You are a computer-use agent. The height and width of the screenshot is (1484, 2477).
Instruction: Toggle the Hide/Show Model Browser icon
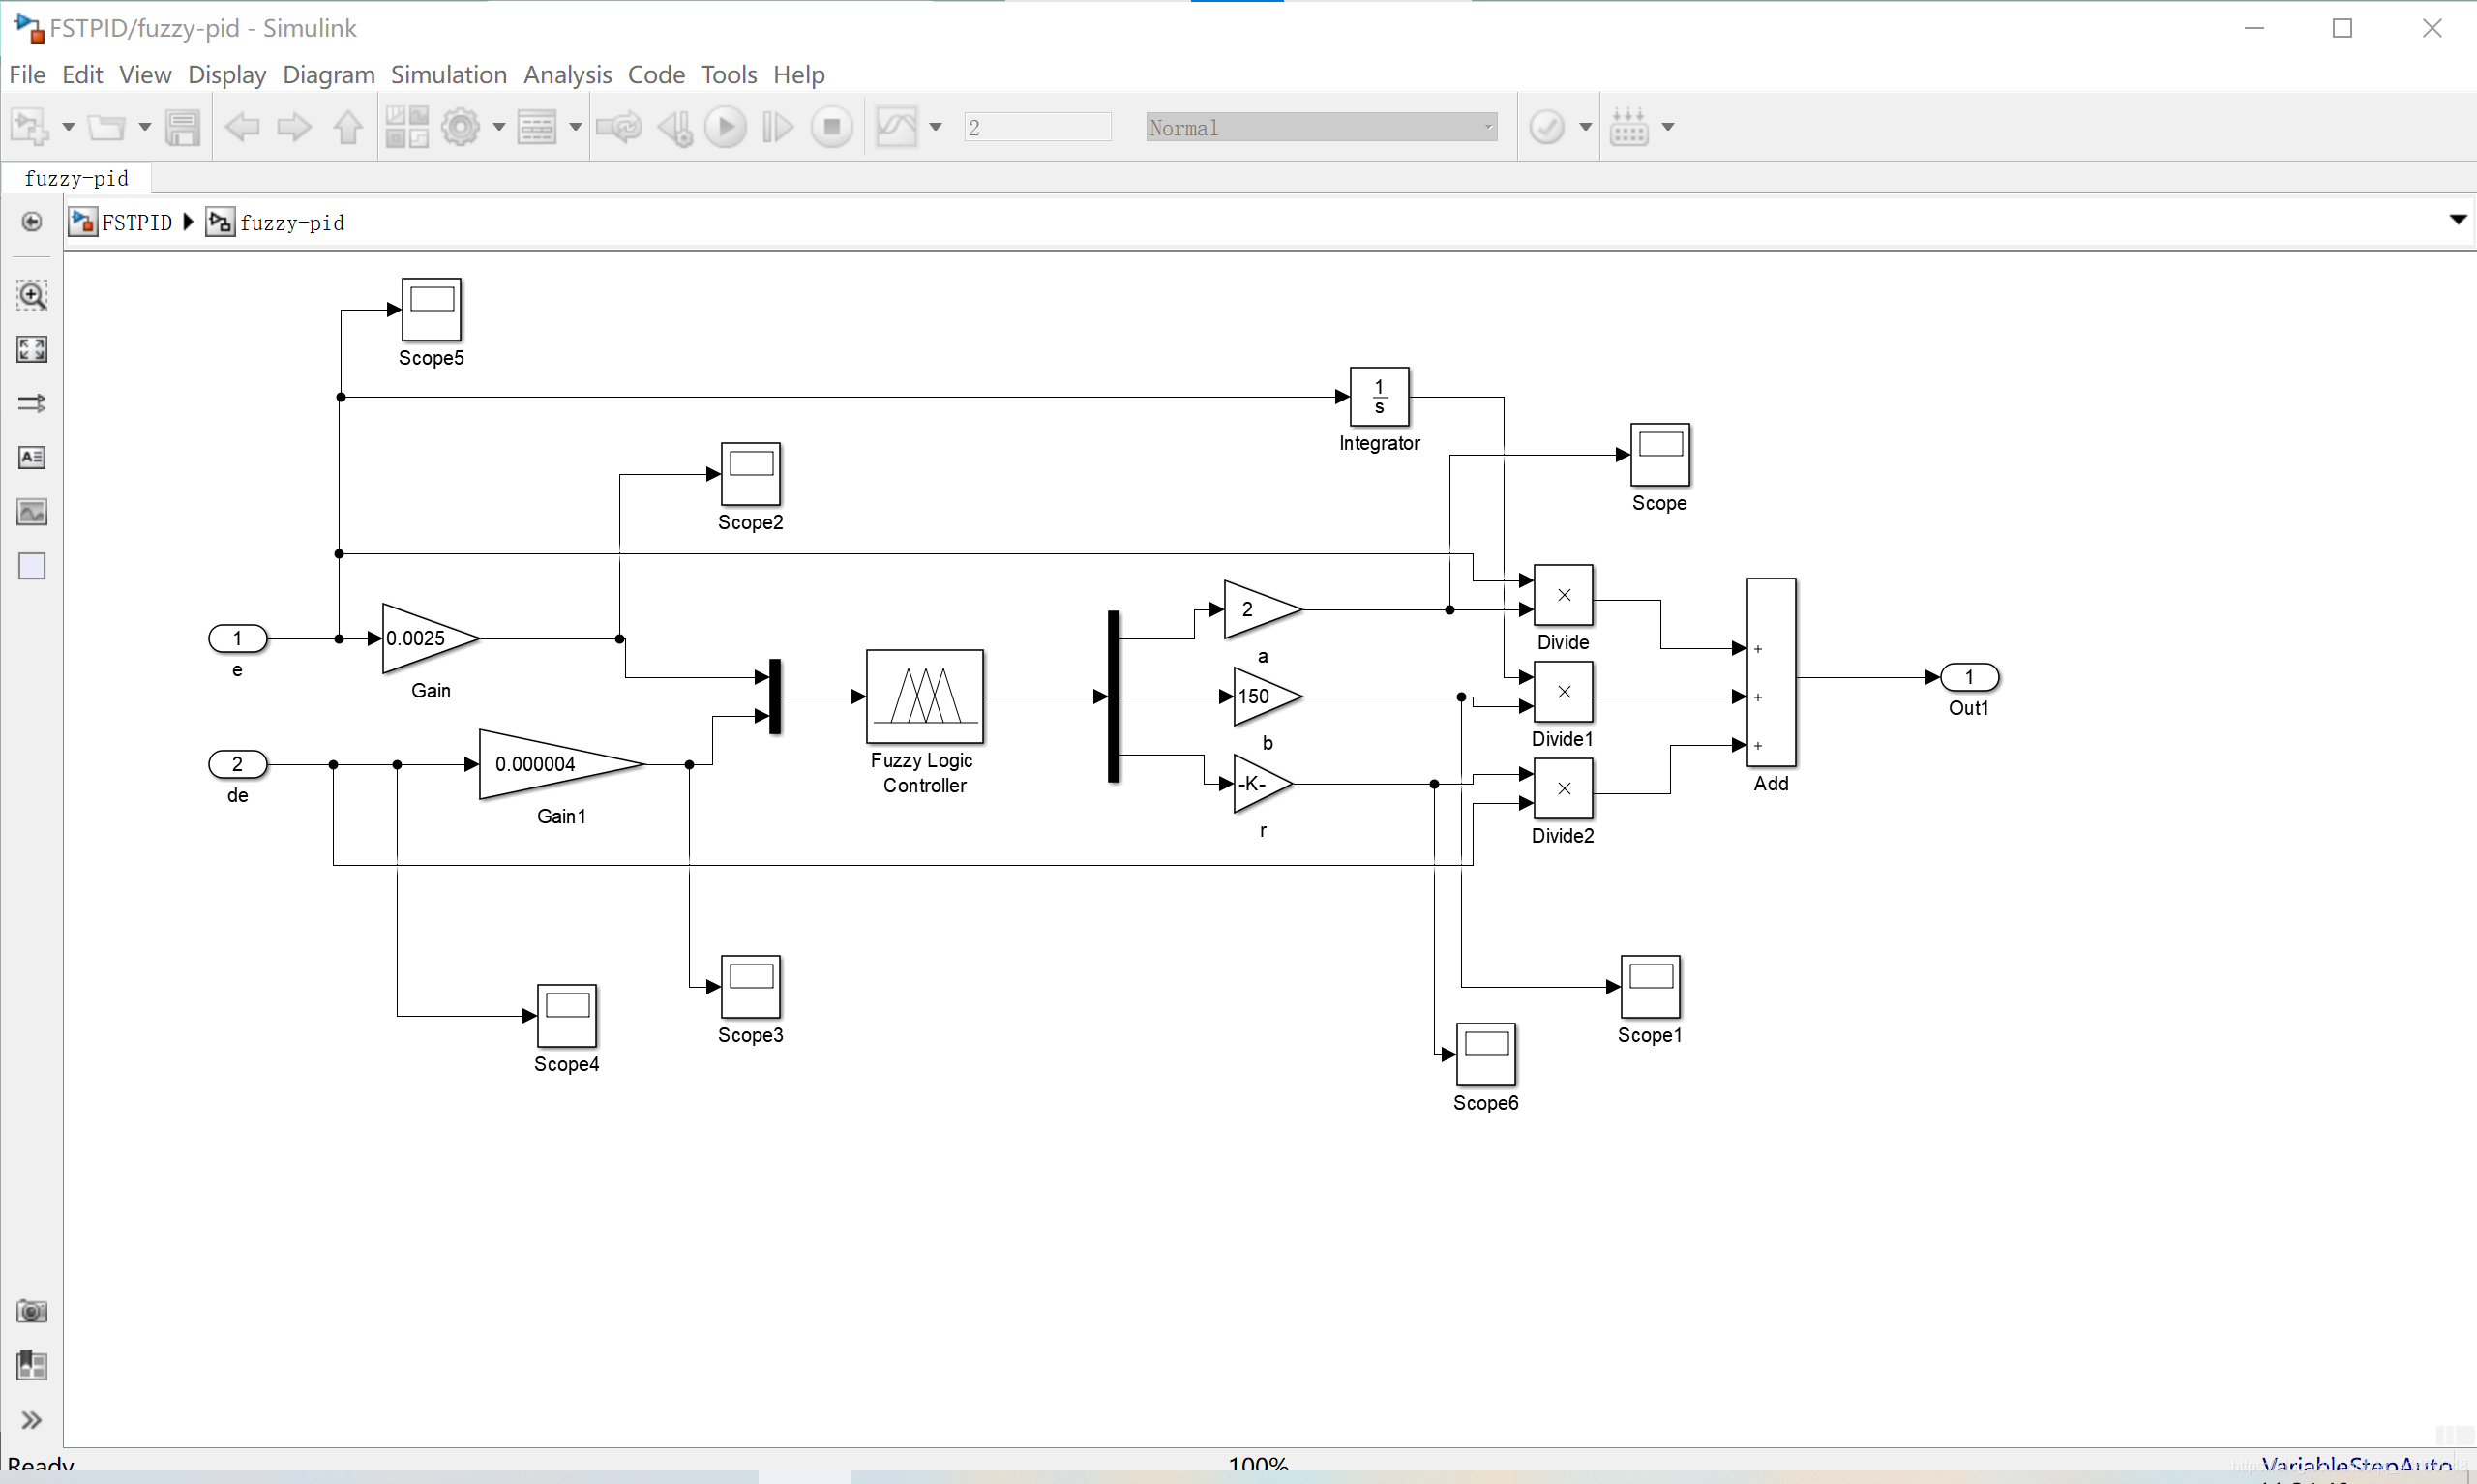pos(32,221)
